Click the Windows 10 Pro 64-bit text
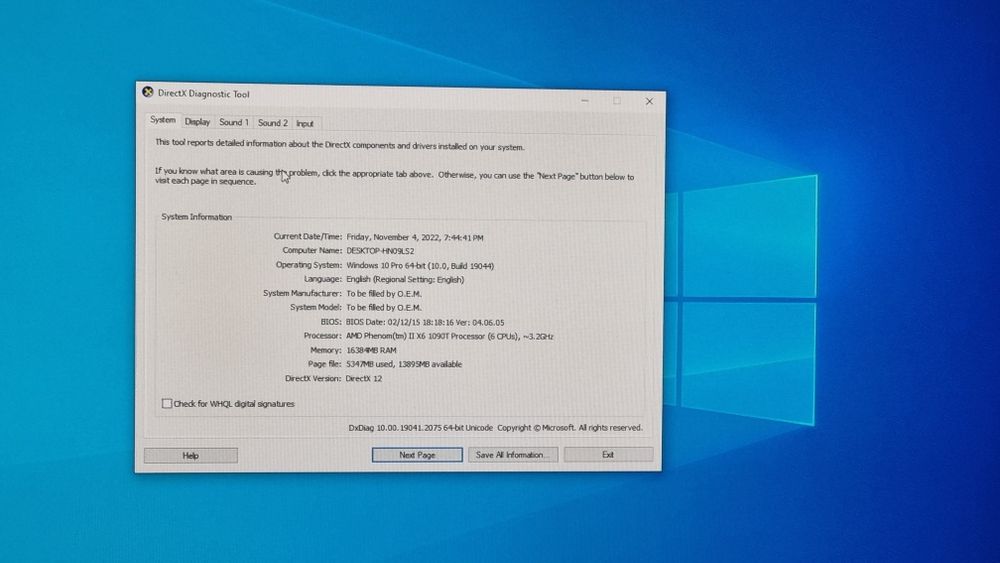Image resolution: width=1000 pixels, height=563 pixels. [x=420, y=265]
